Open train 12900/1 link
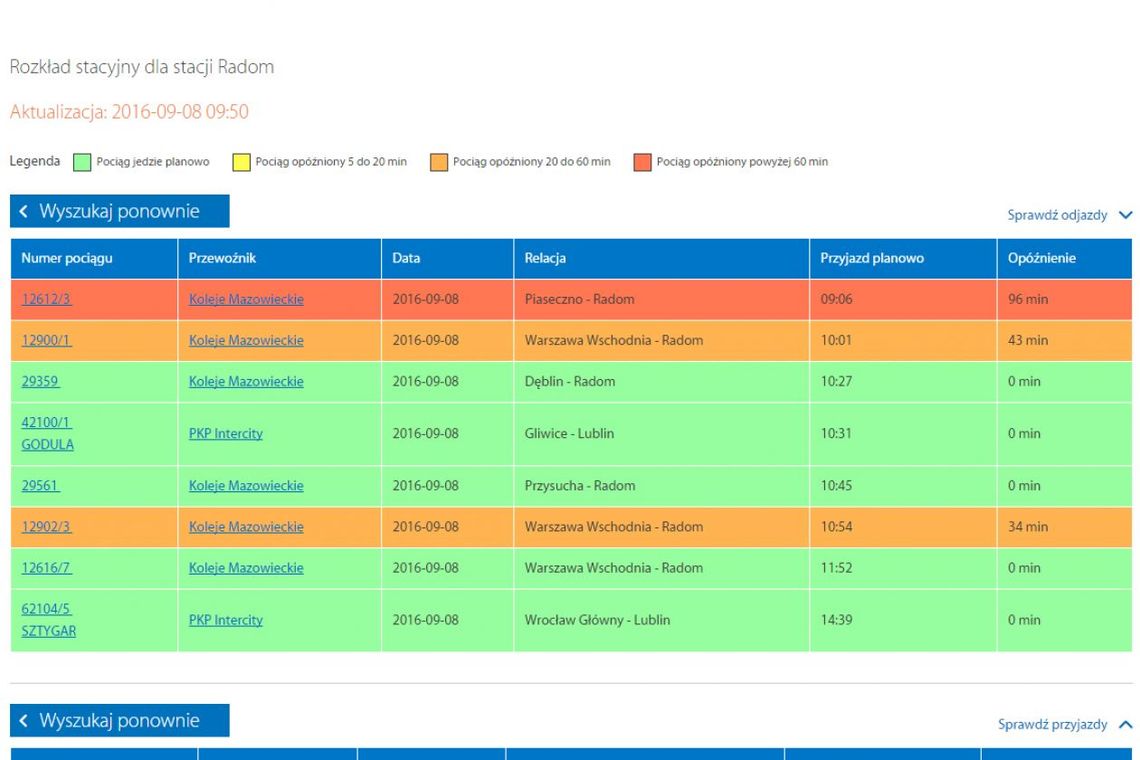 point(46,340)
